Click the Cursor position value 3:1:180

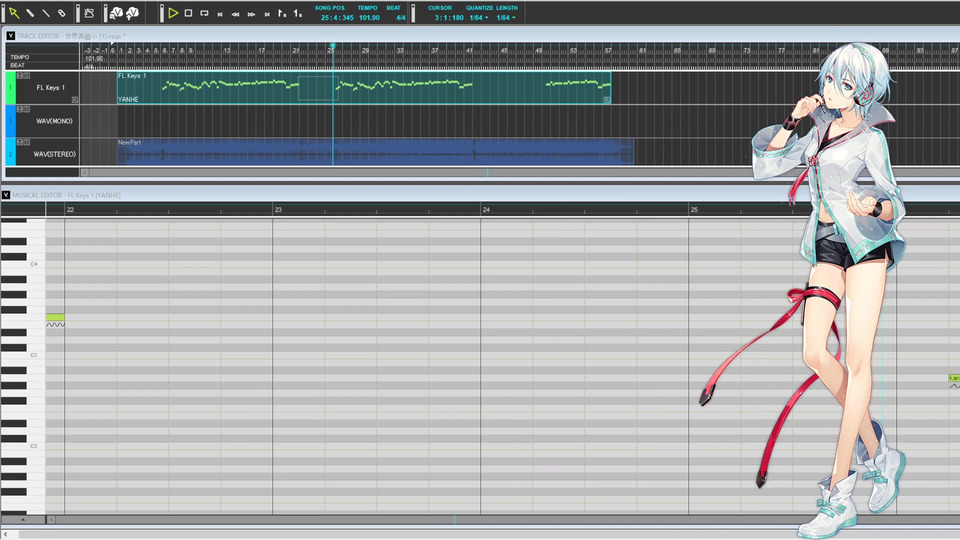[x=449, y=18]
